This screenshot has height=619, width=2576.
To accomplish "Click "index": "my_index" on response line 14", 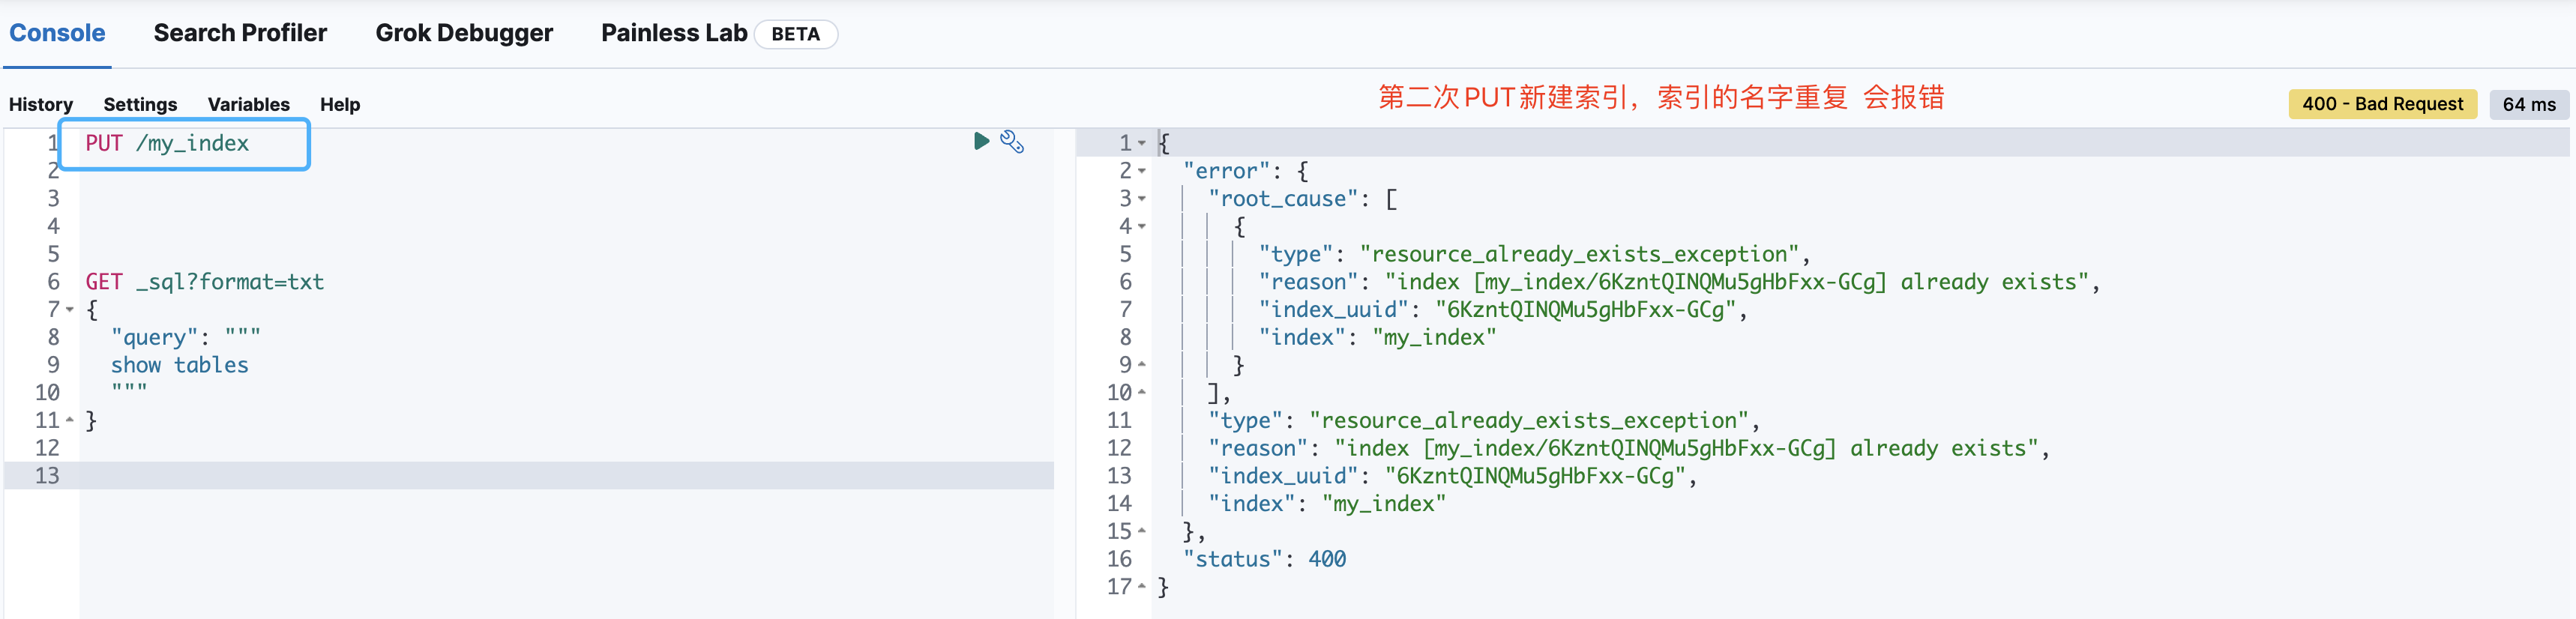I will click(1327, 504).
